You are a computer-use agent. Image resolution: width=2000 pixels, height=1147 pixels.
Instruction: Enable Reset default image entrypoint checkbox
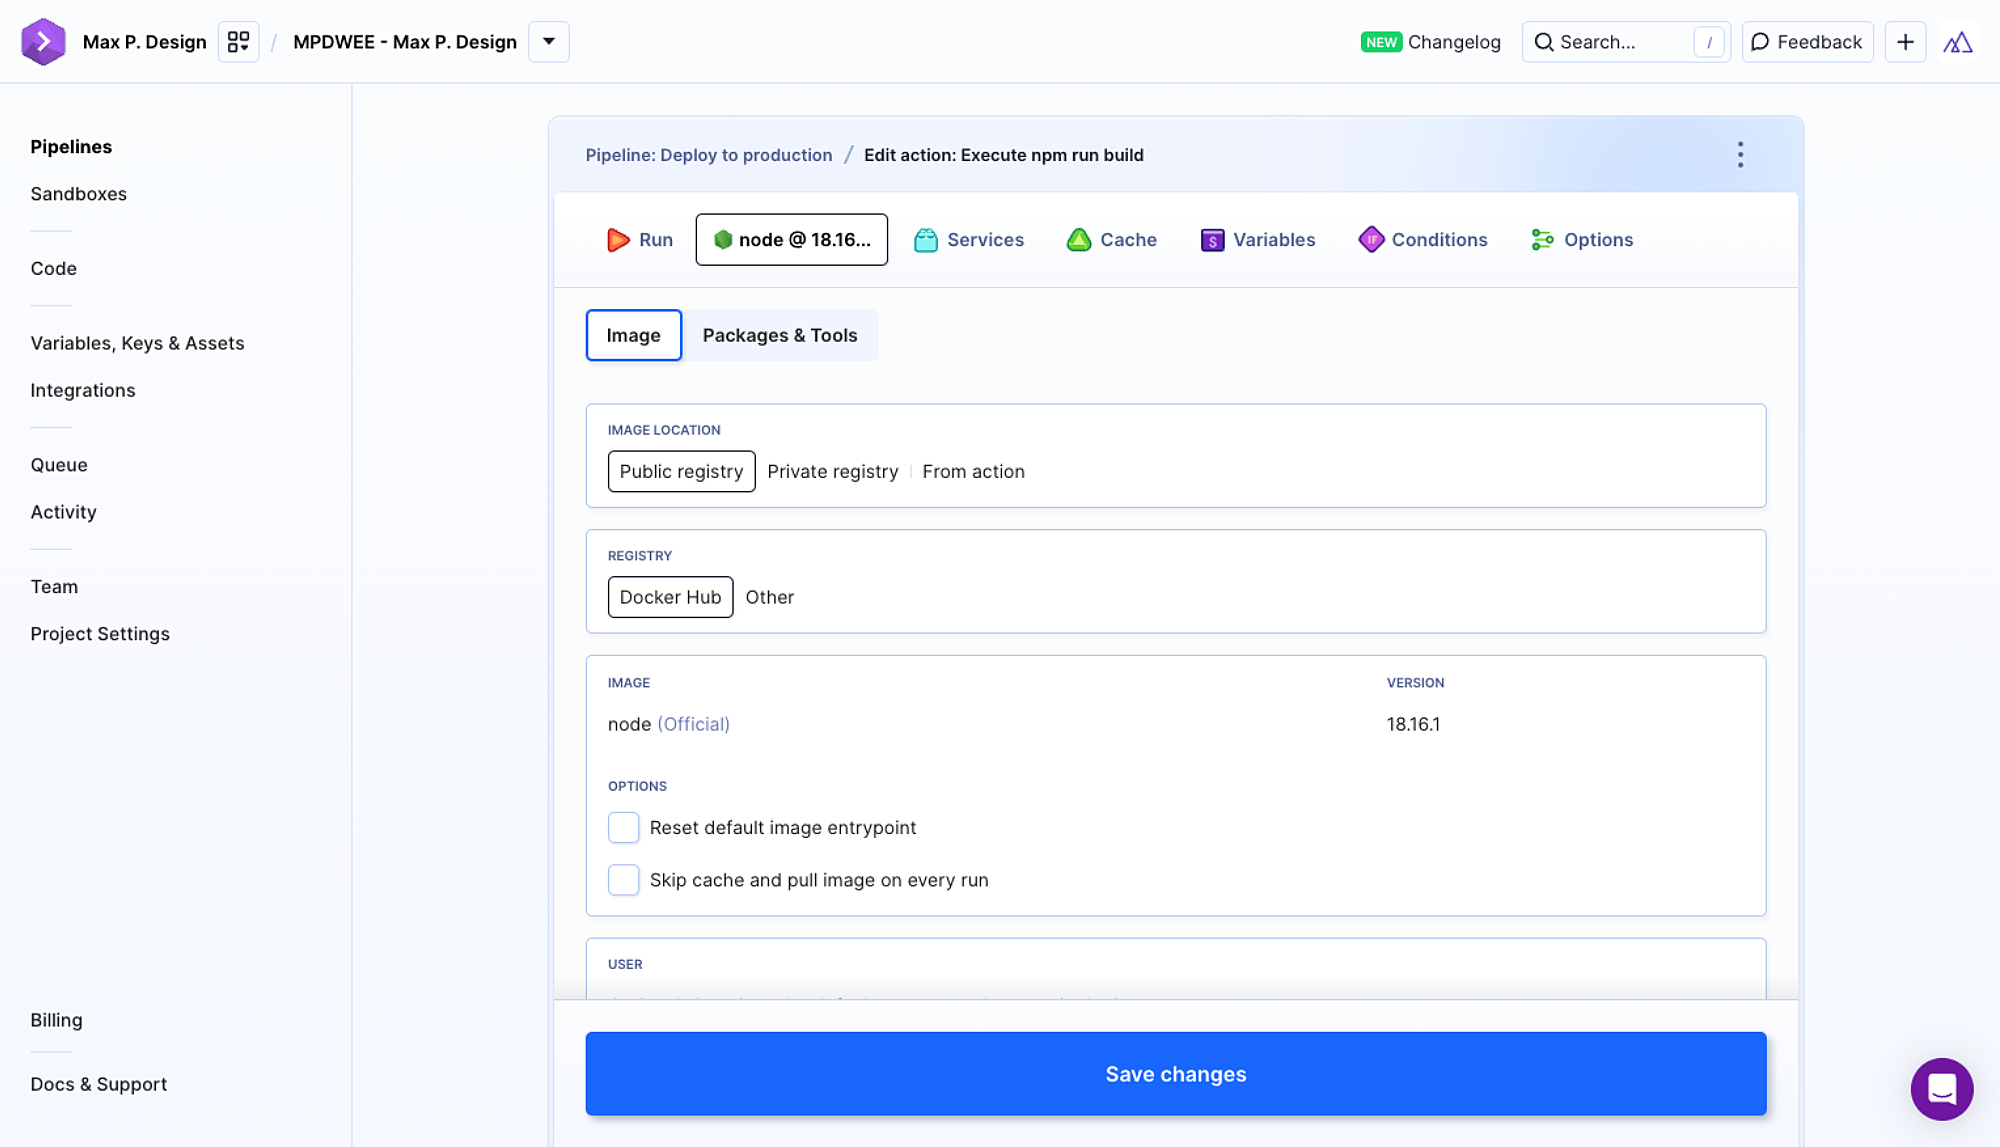click(623, 828)
